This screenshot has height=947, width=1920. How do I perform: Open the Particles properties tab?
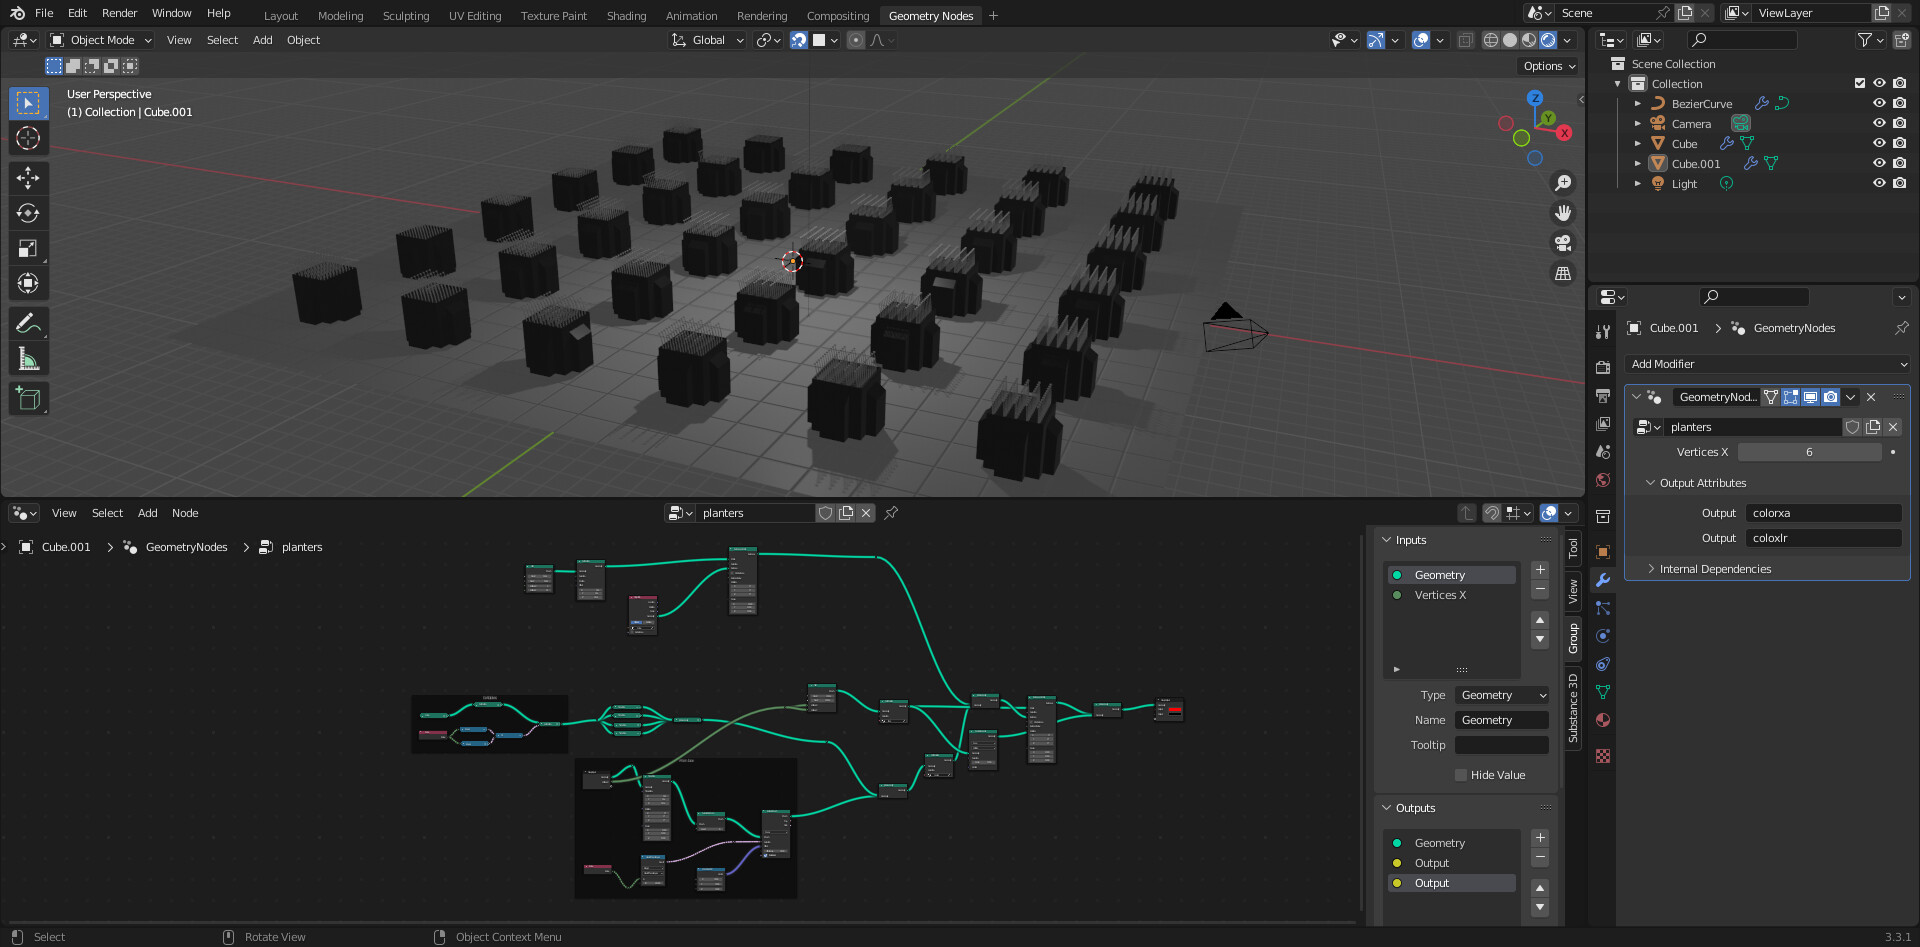pyautogui.click(x=1603, y=608)
